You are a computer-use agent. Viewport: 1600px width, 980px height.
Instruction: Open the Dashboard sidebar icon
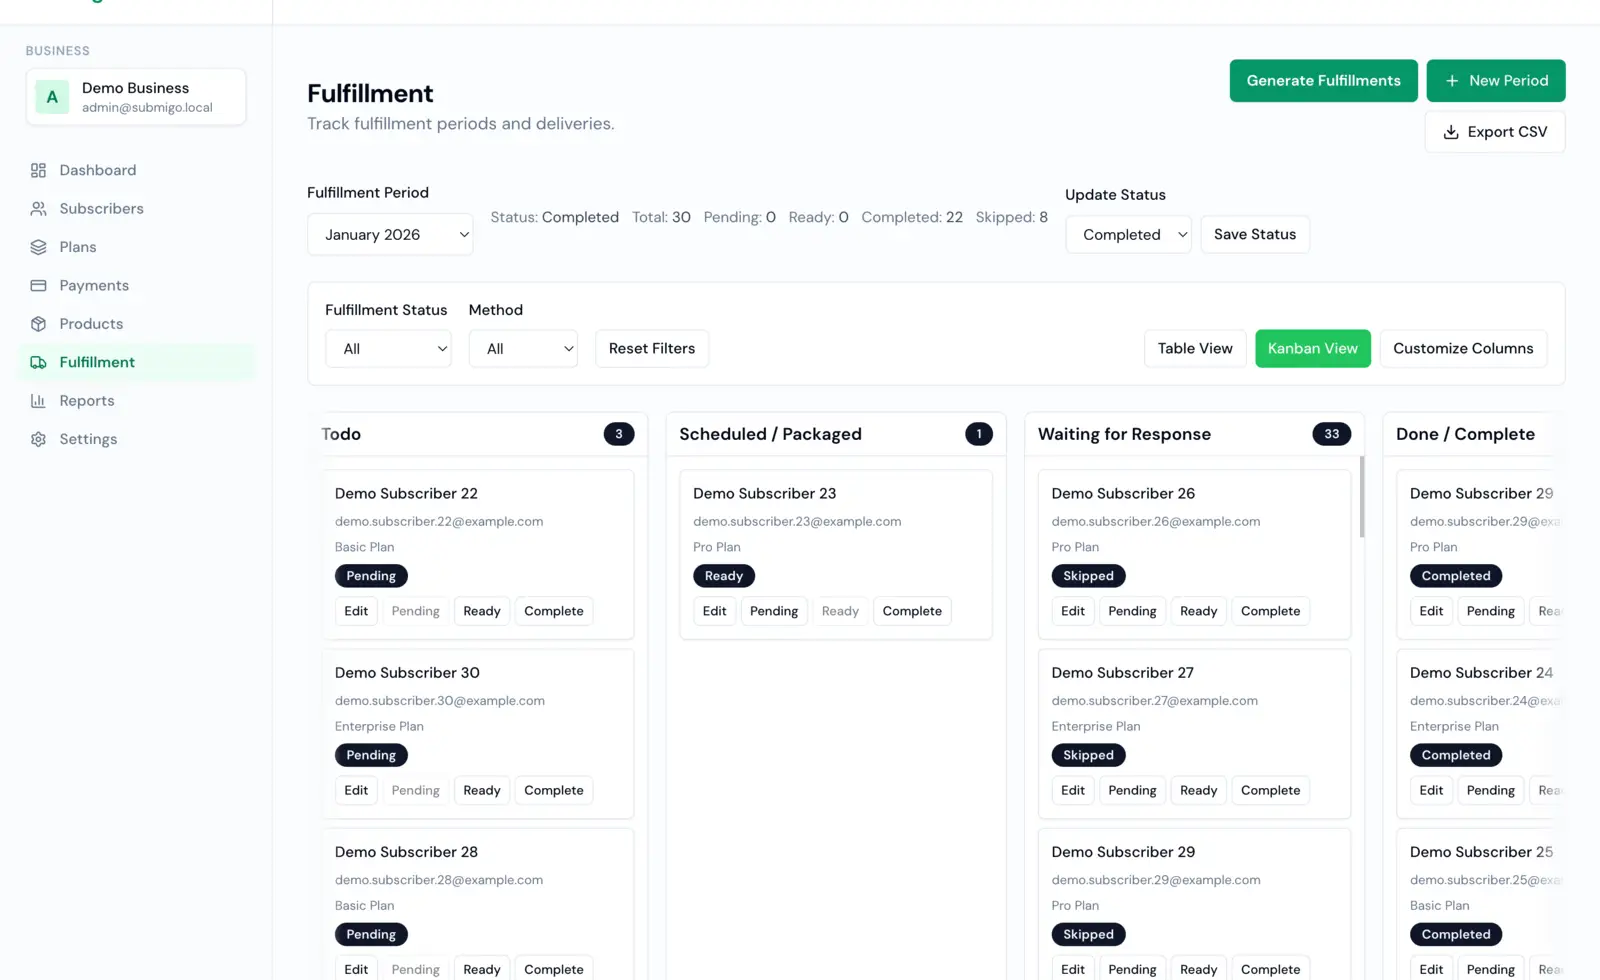(39, 170)
